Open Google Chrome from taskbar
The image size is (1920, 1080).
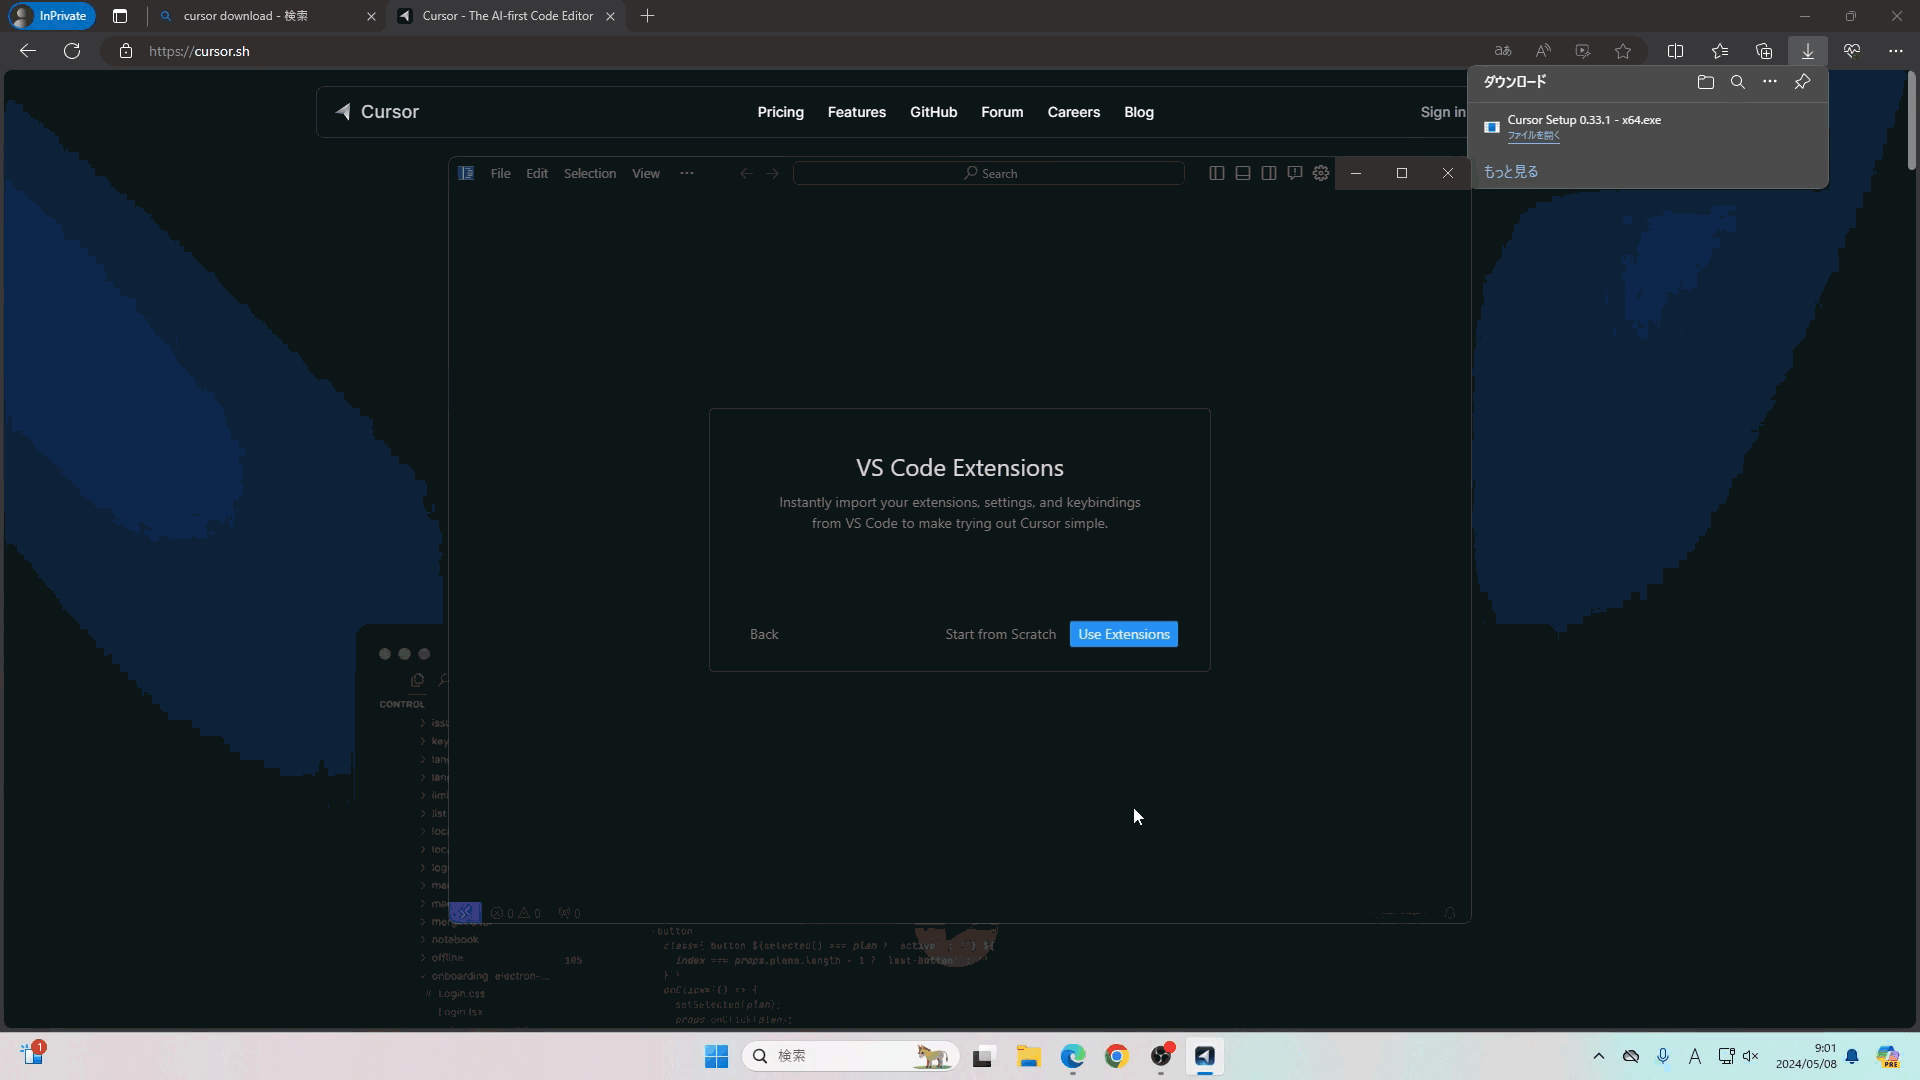[x=1116, y=1056]
